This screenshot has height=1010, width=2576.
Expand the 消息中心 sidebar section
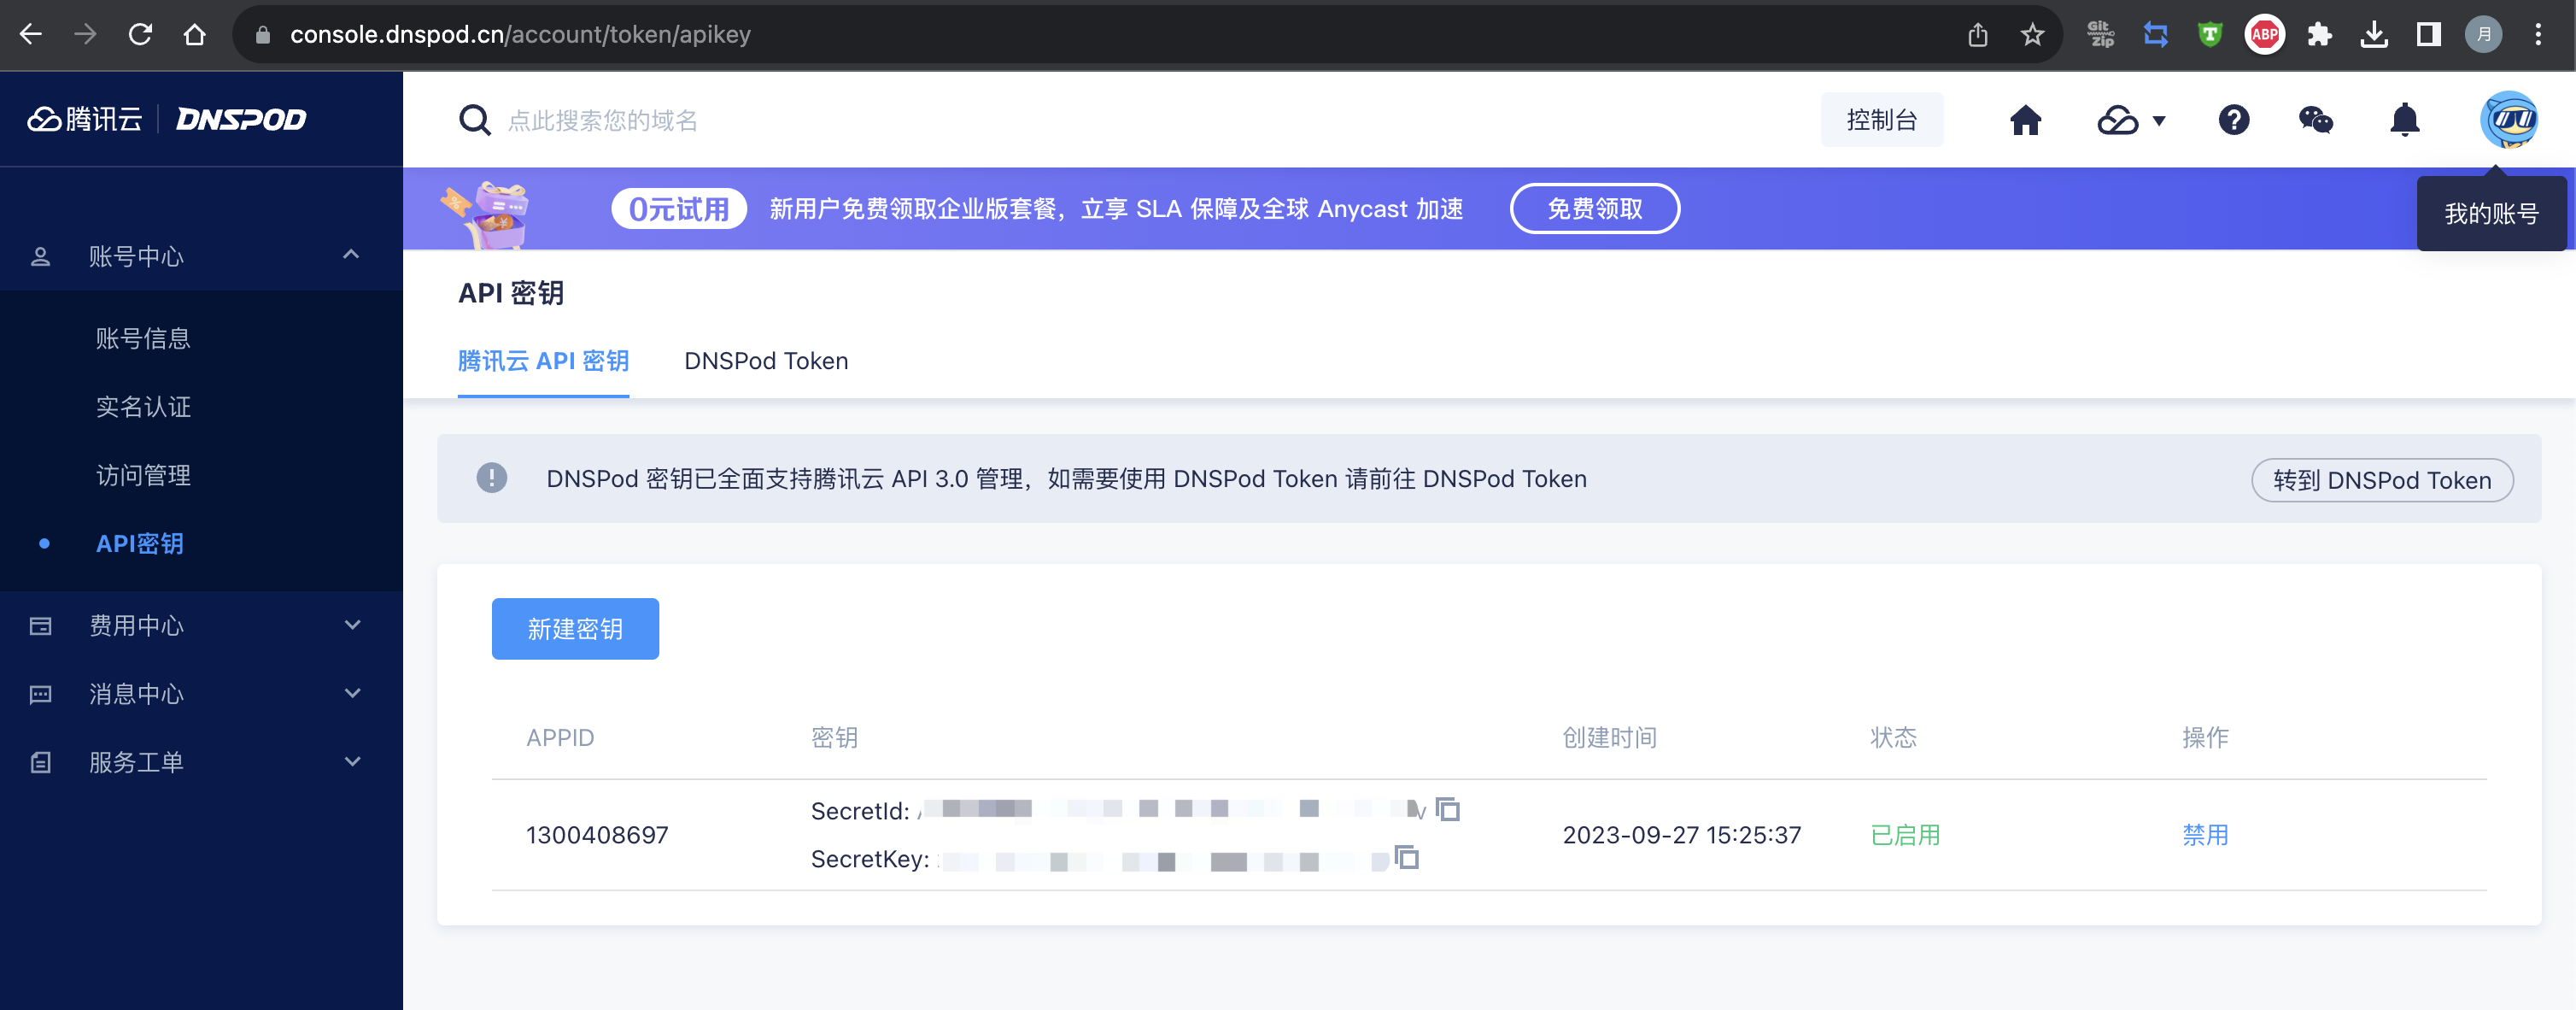[352, 693]
